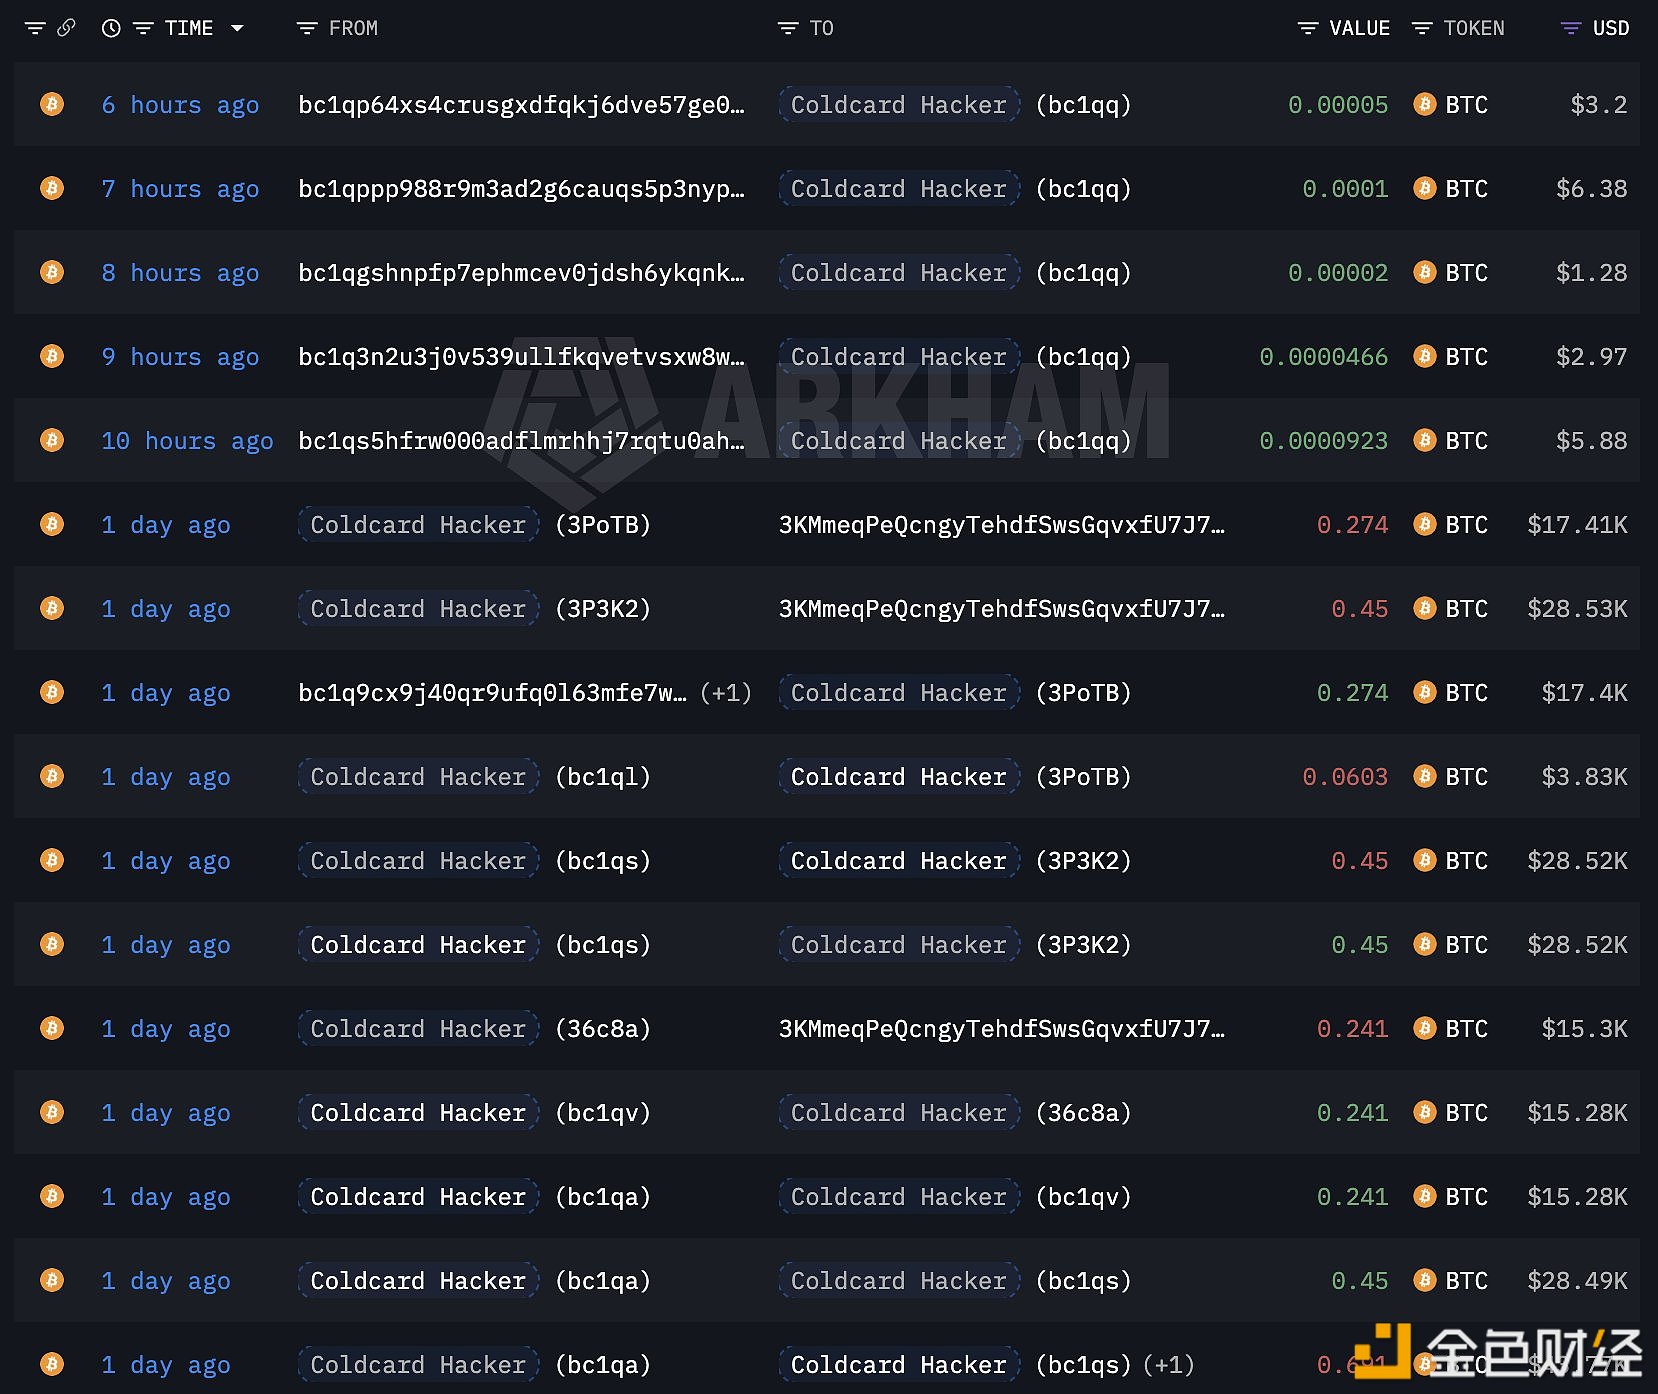Click the Bitcoin chain icon on the $17.41K row
Image resolution: width=1658 pixels, height=1394 pixels.
pyautogui.click(x=52, y=524)
